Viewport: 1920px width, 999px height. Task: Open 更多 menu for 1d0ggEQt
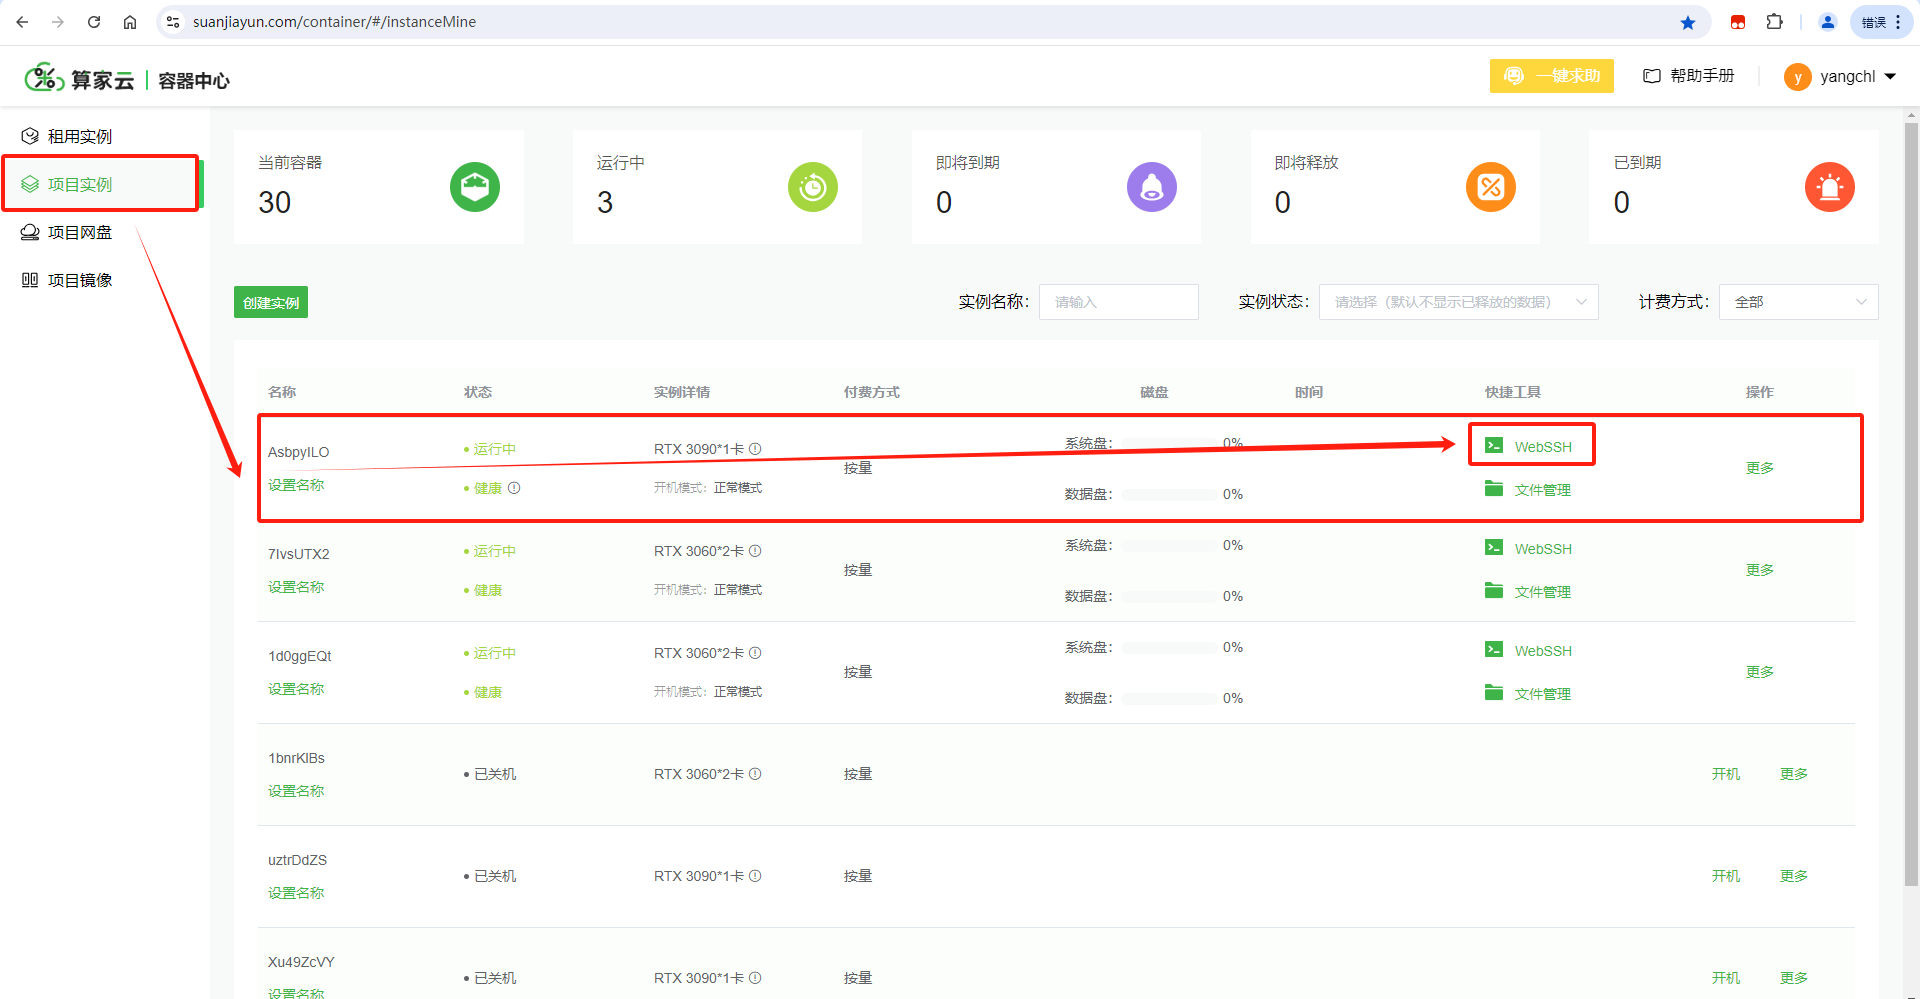tap(1760, 672)
